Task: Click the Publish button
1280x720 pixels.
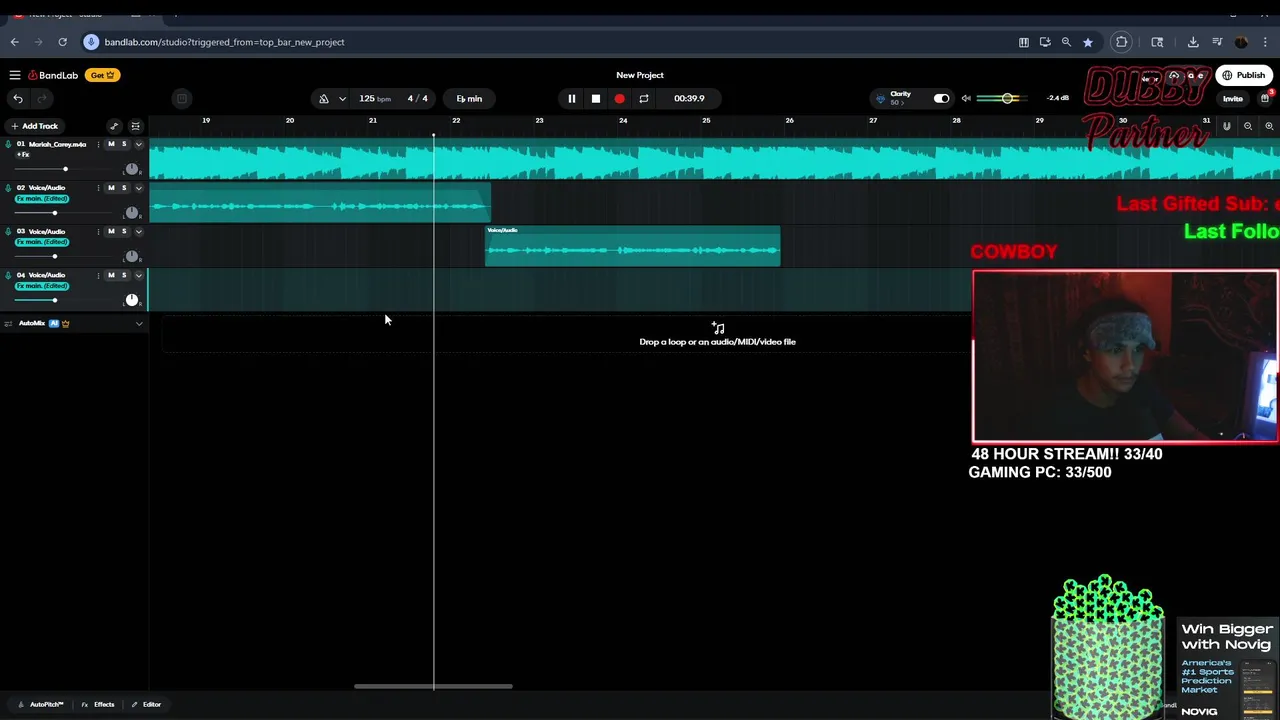Action: coord(1244,75)
